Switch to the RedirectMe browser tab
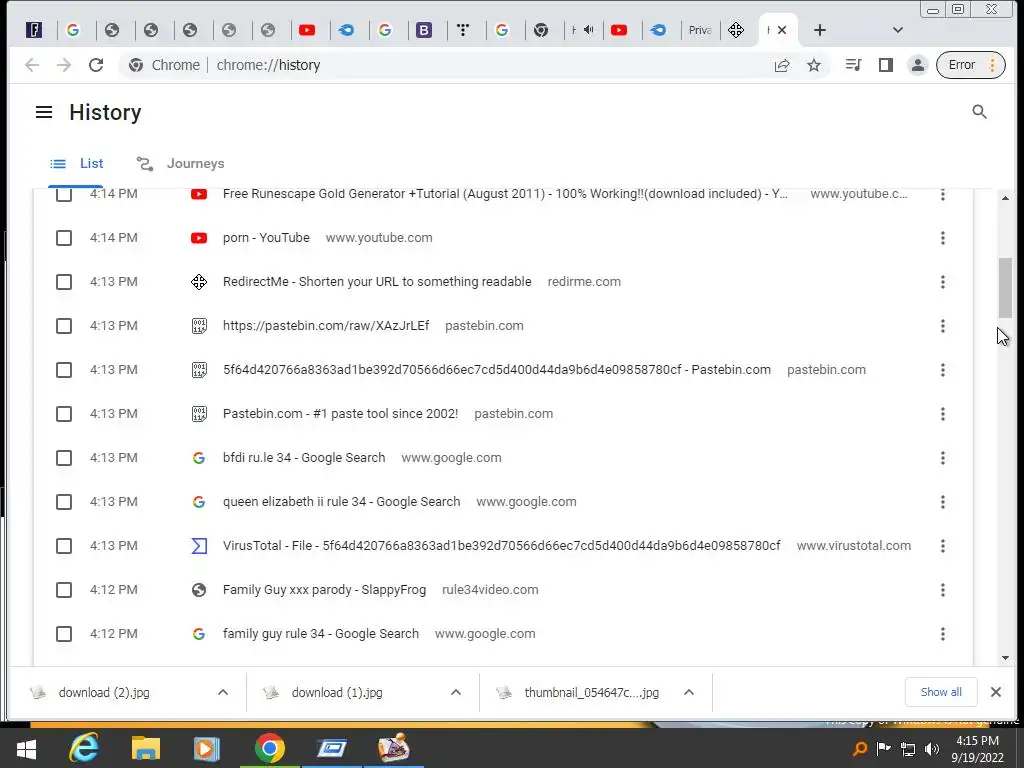The image size is (1024, 768). point(736,30)
